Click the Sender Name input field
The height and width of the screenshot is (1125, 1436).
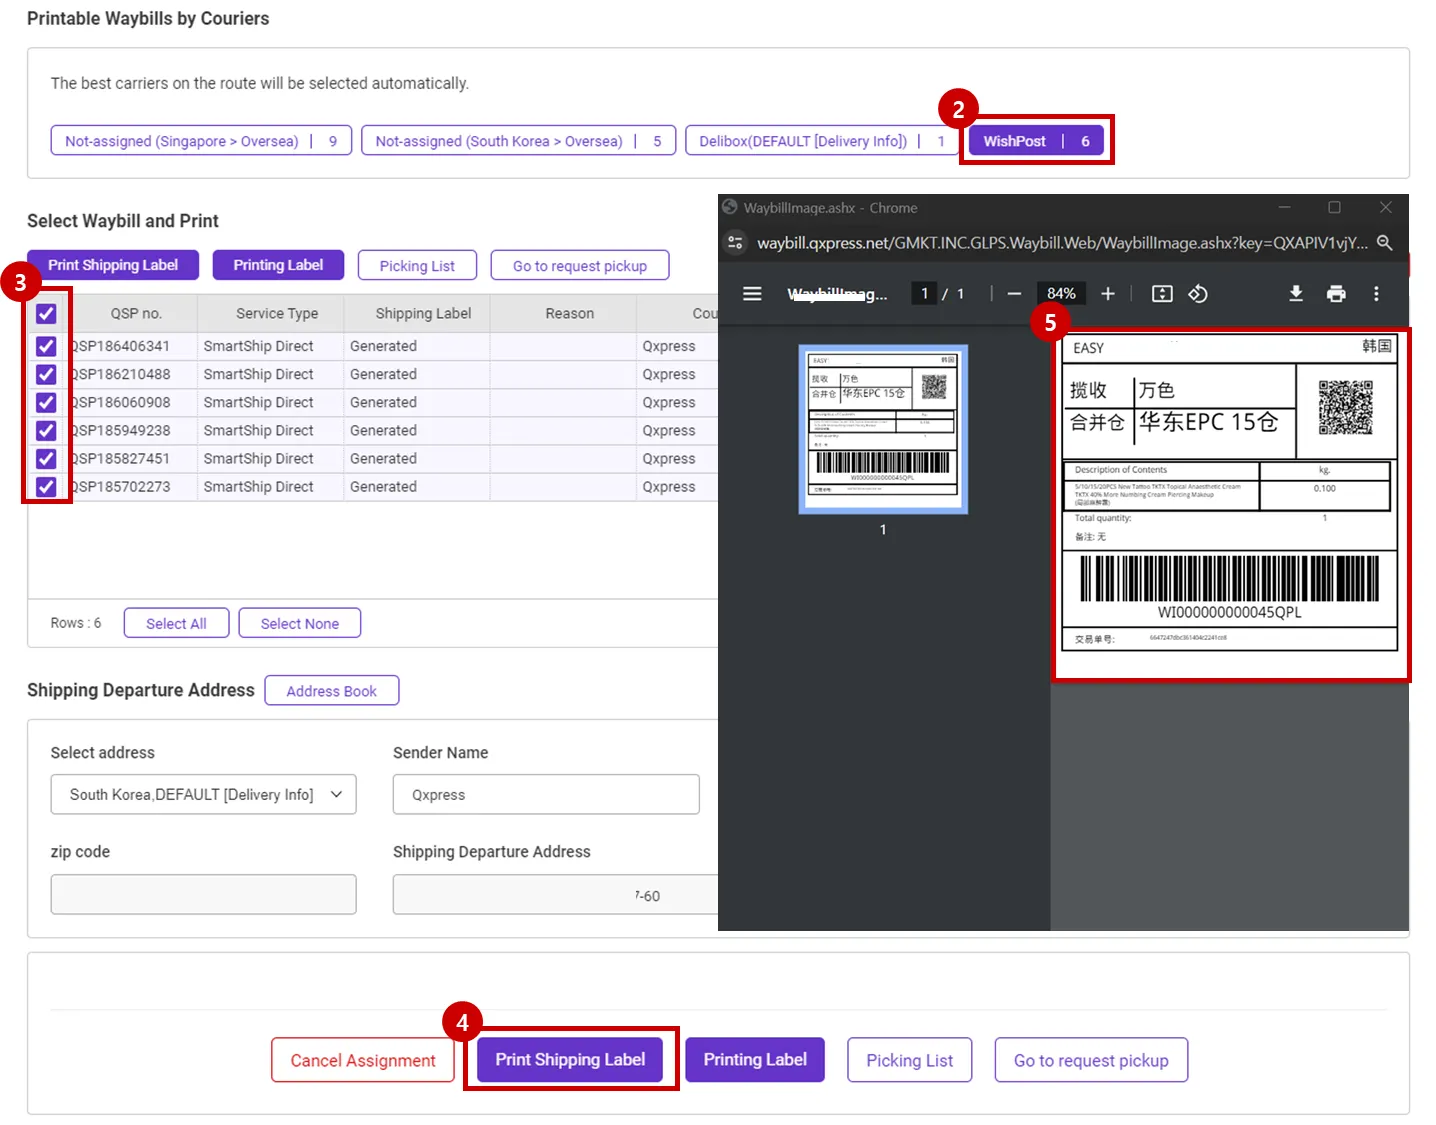coord(545,795)
